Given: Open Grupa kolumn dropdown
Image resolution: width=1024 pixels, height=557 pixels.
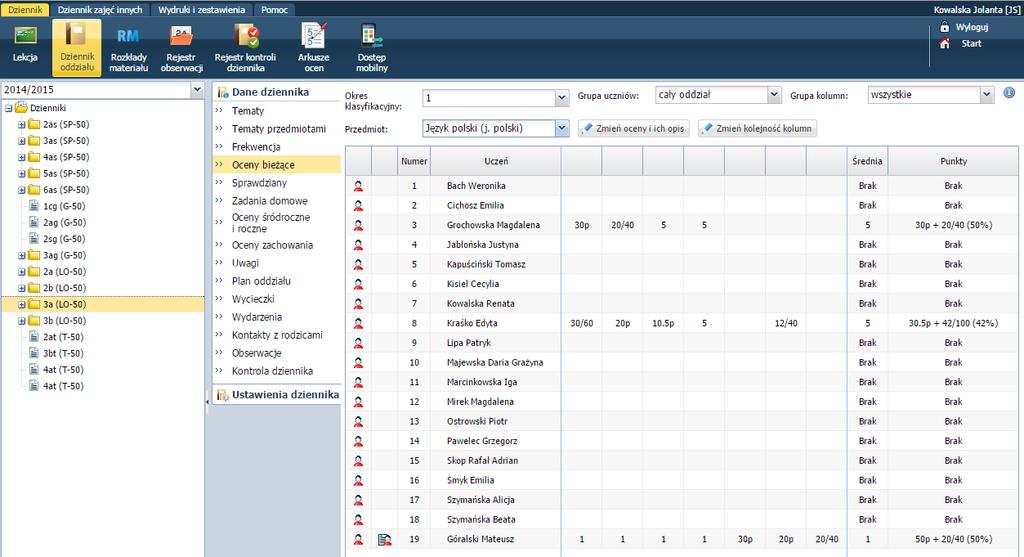Looking at the screenshot, I should tap(986, 95).
